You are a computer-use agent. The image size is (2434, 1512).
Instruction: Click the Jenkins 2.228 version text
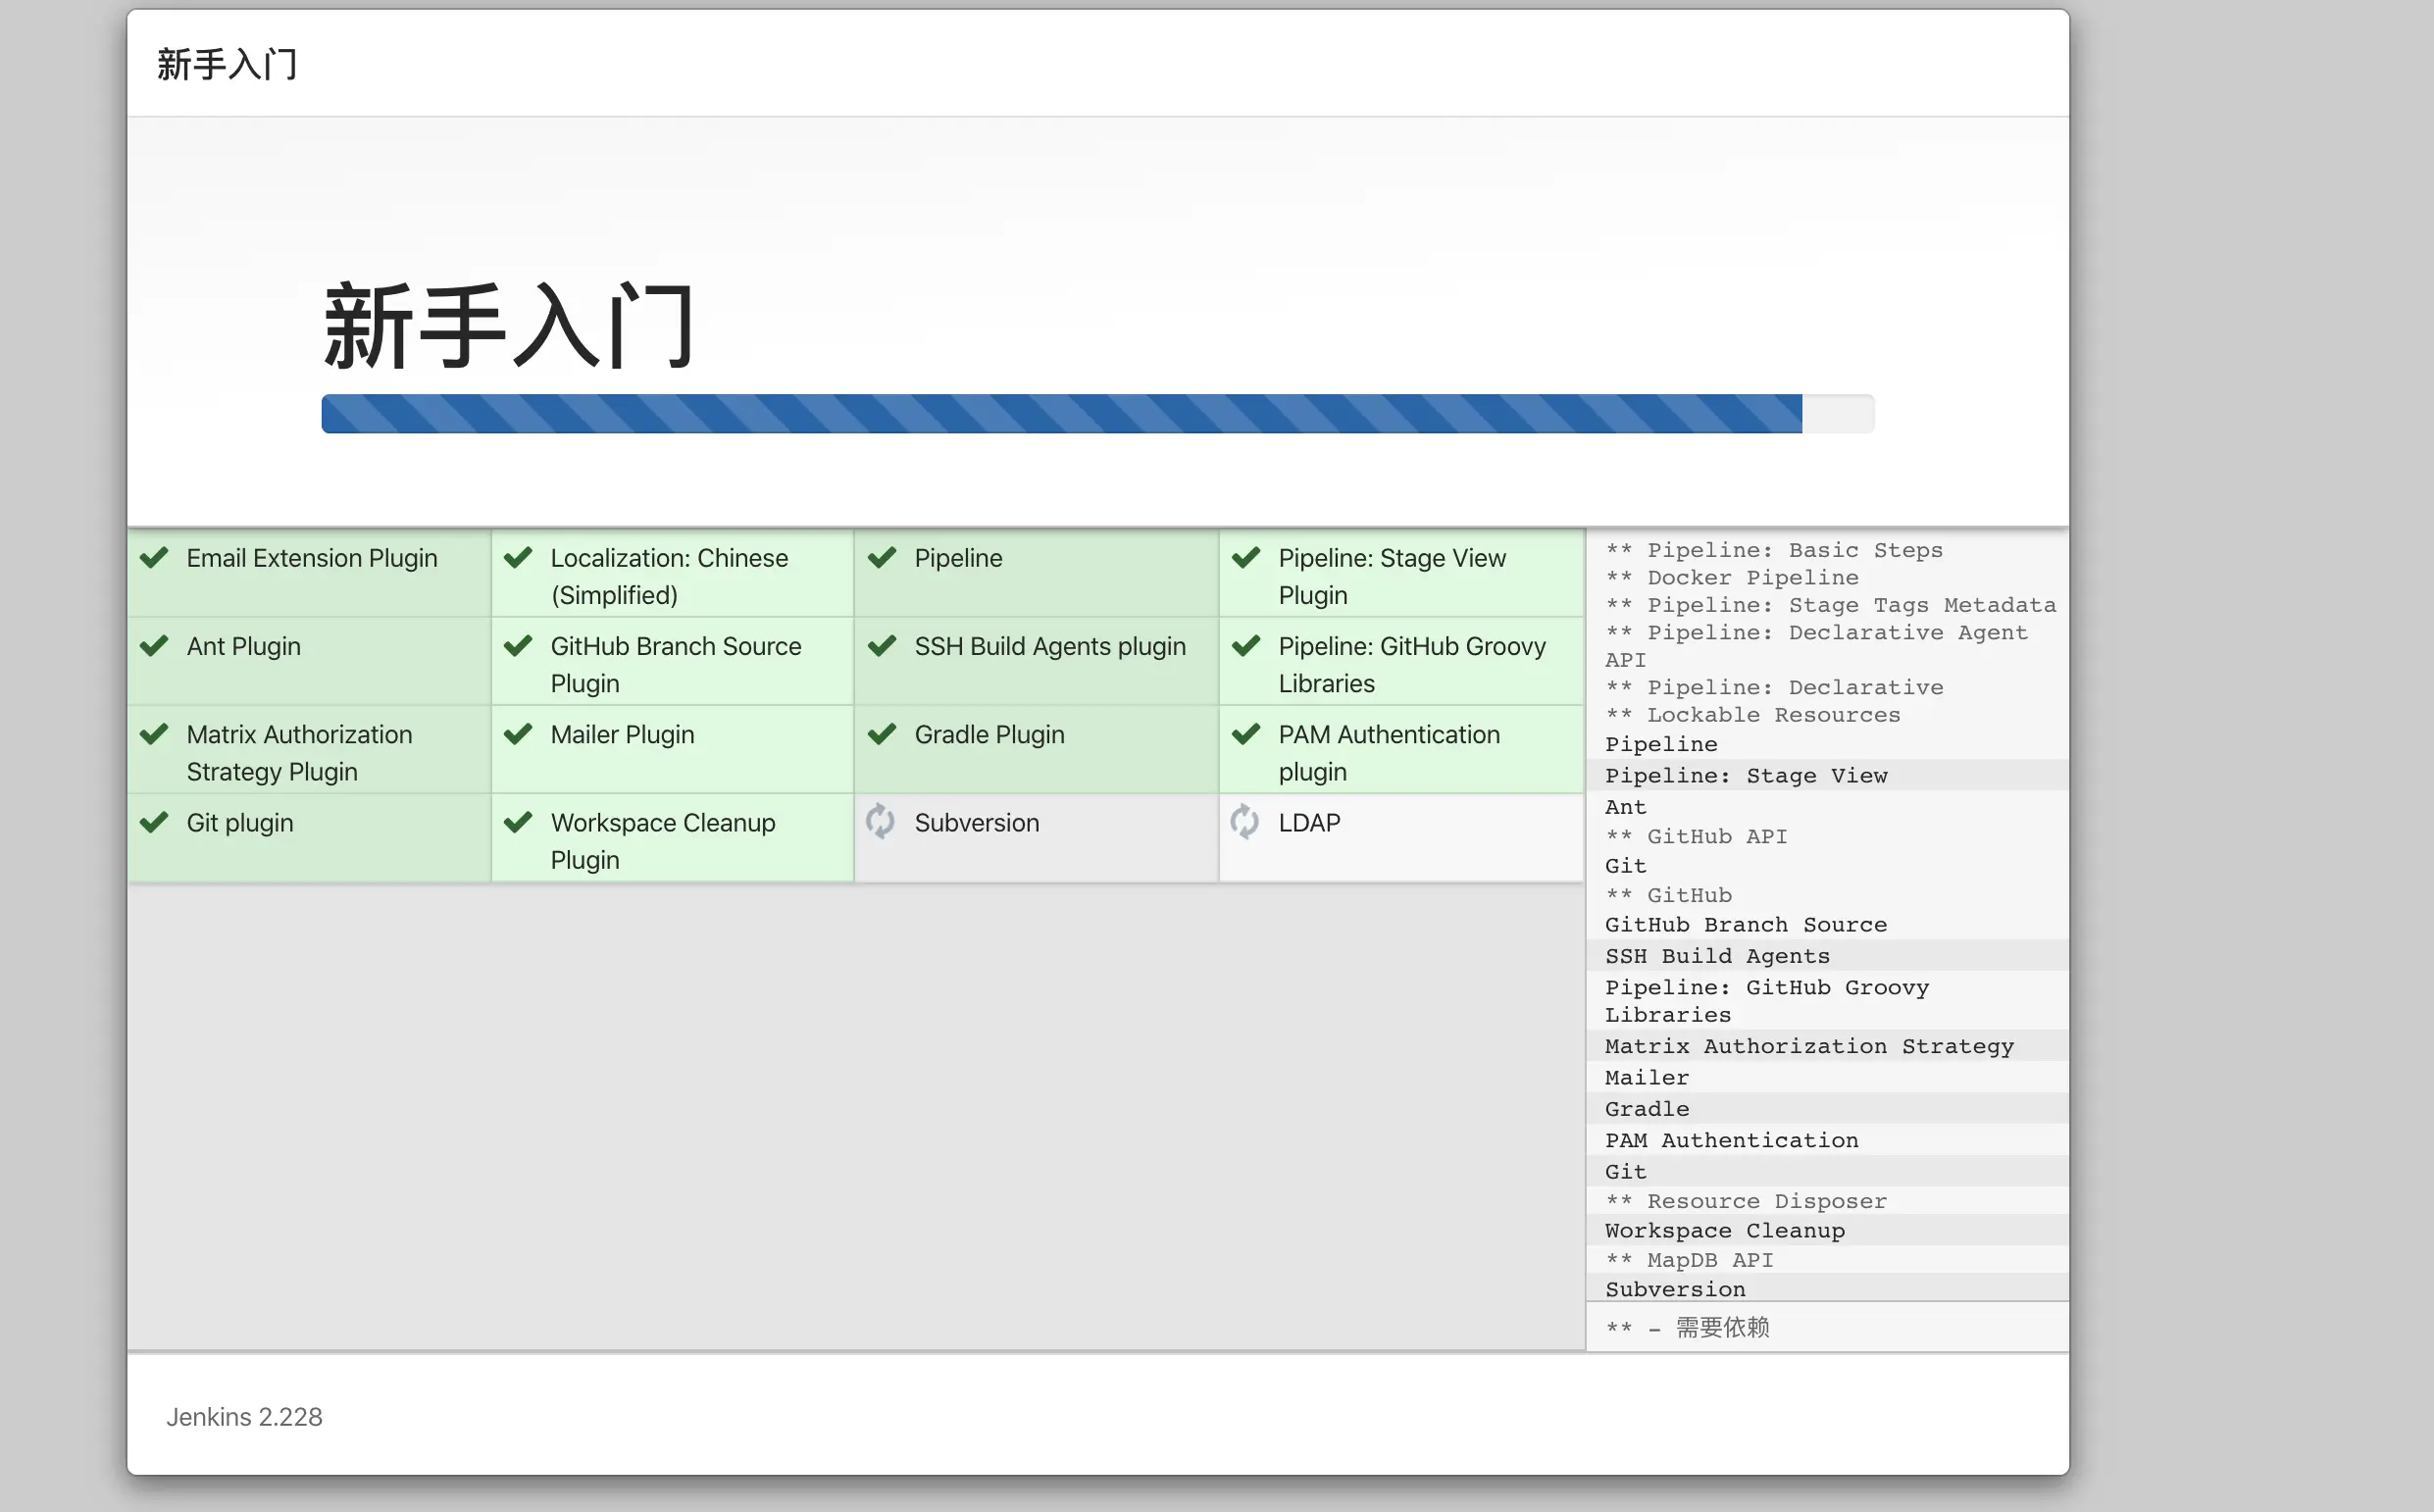244,1417
